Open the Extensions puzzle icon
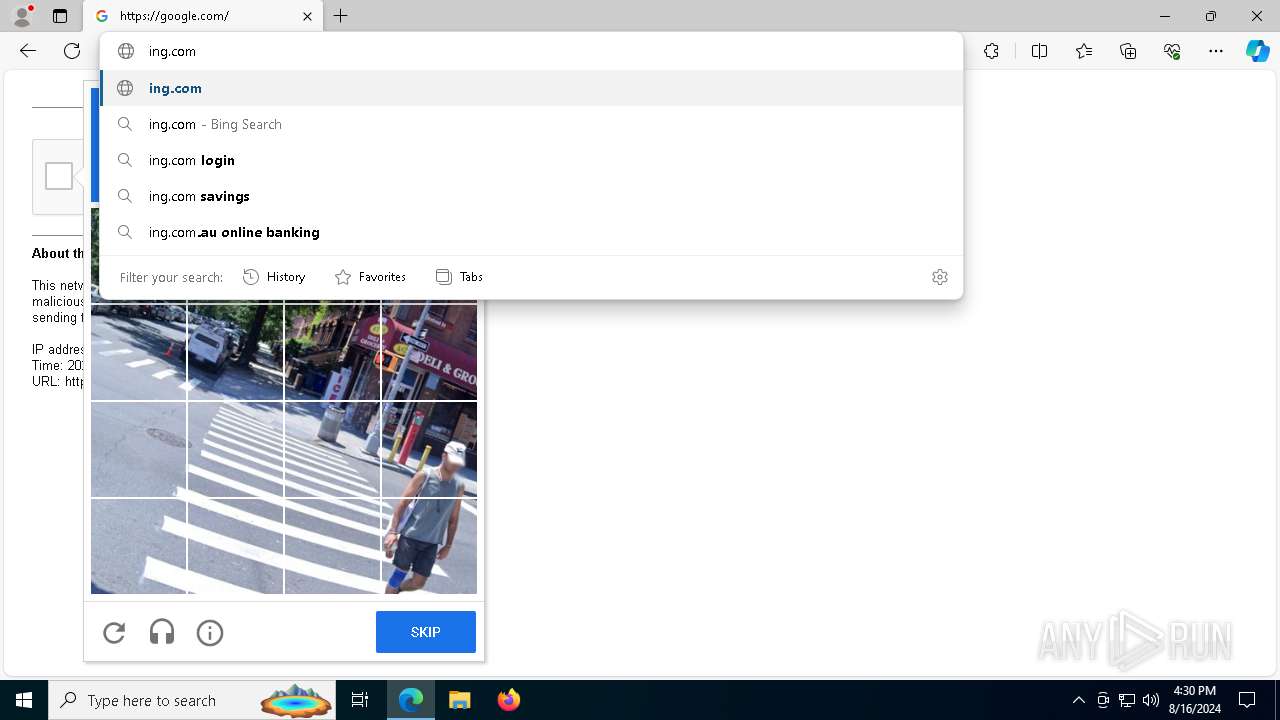1280x720 pixels. [x=991, y=51]
